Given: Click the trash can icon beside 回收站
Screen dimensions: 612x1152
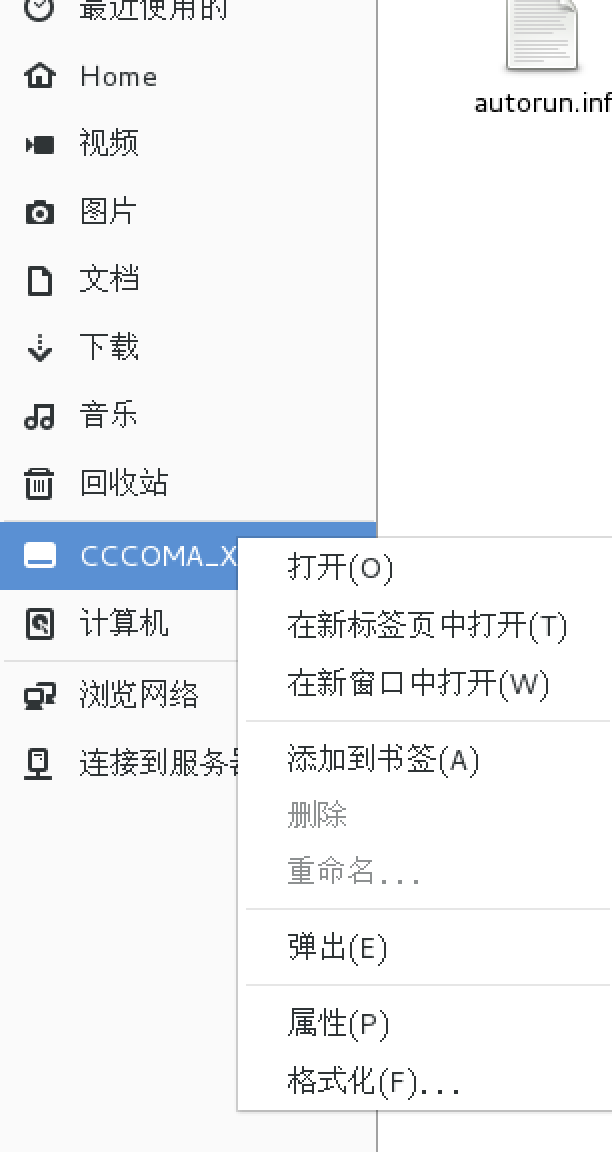Looking at the screenshot, I should pyautogui.click(x=40, y=483).
